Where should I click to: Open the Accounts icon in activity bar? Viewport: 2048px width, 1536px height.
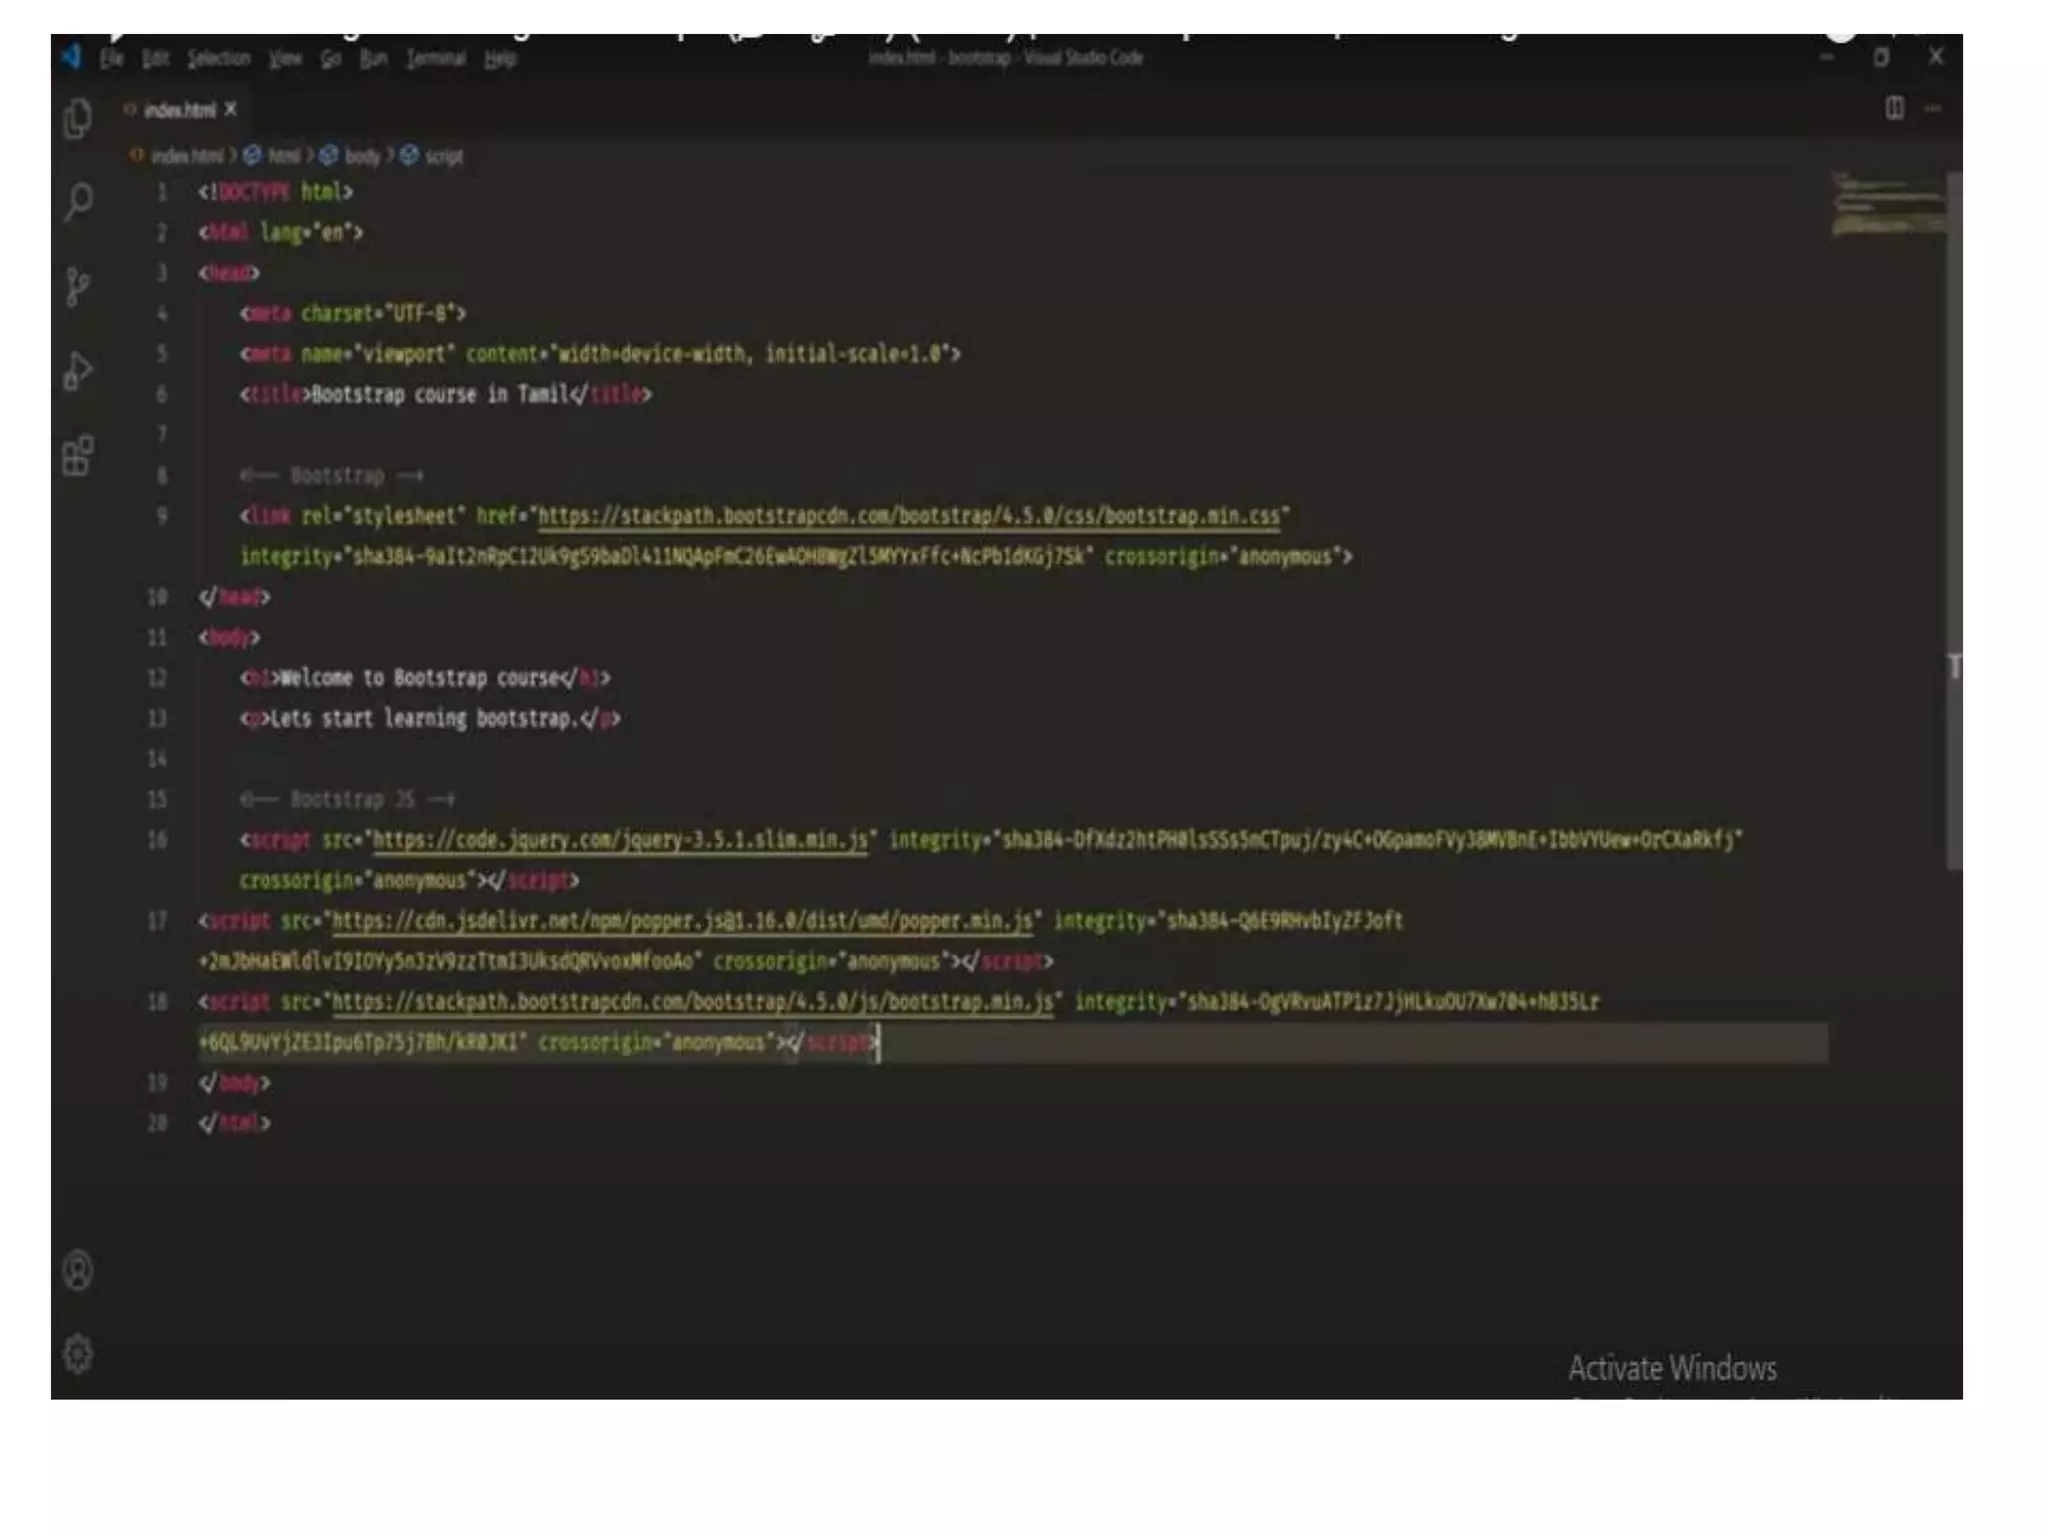pos(78,1270)
